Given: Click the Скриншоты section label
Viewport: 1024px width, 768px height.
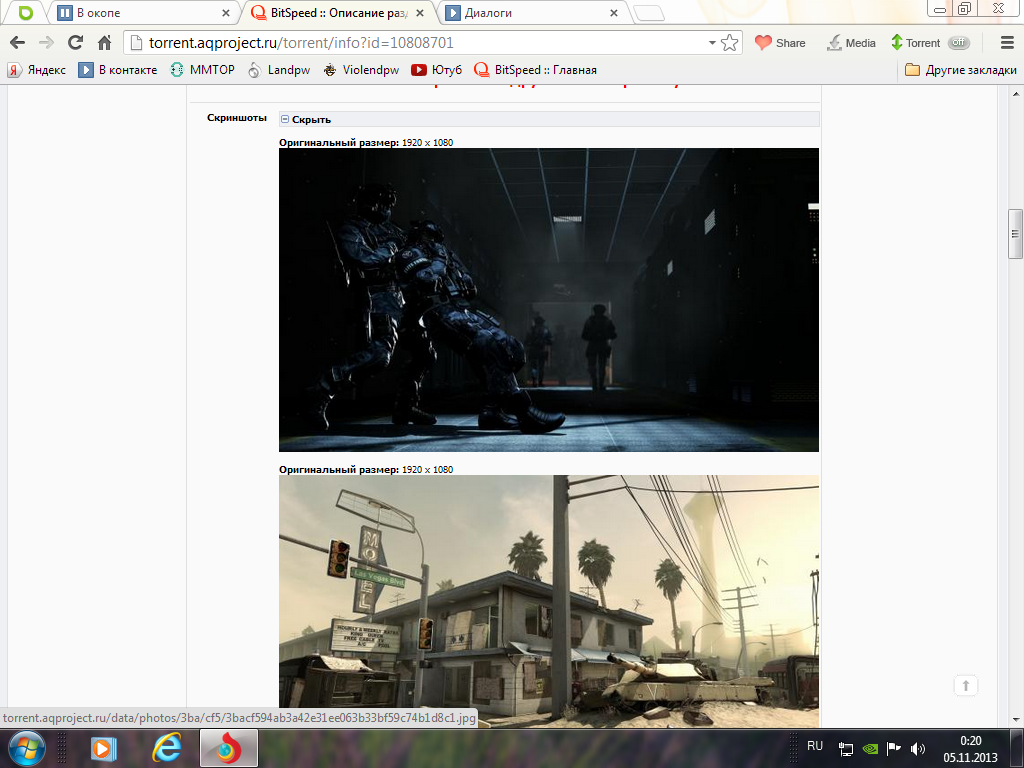Looking at the screenshot, I should coord(237,118).
